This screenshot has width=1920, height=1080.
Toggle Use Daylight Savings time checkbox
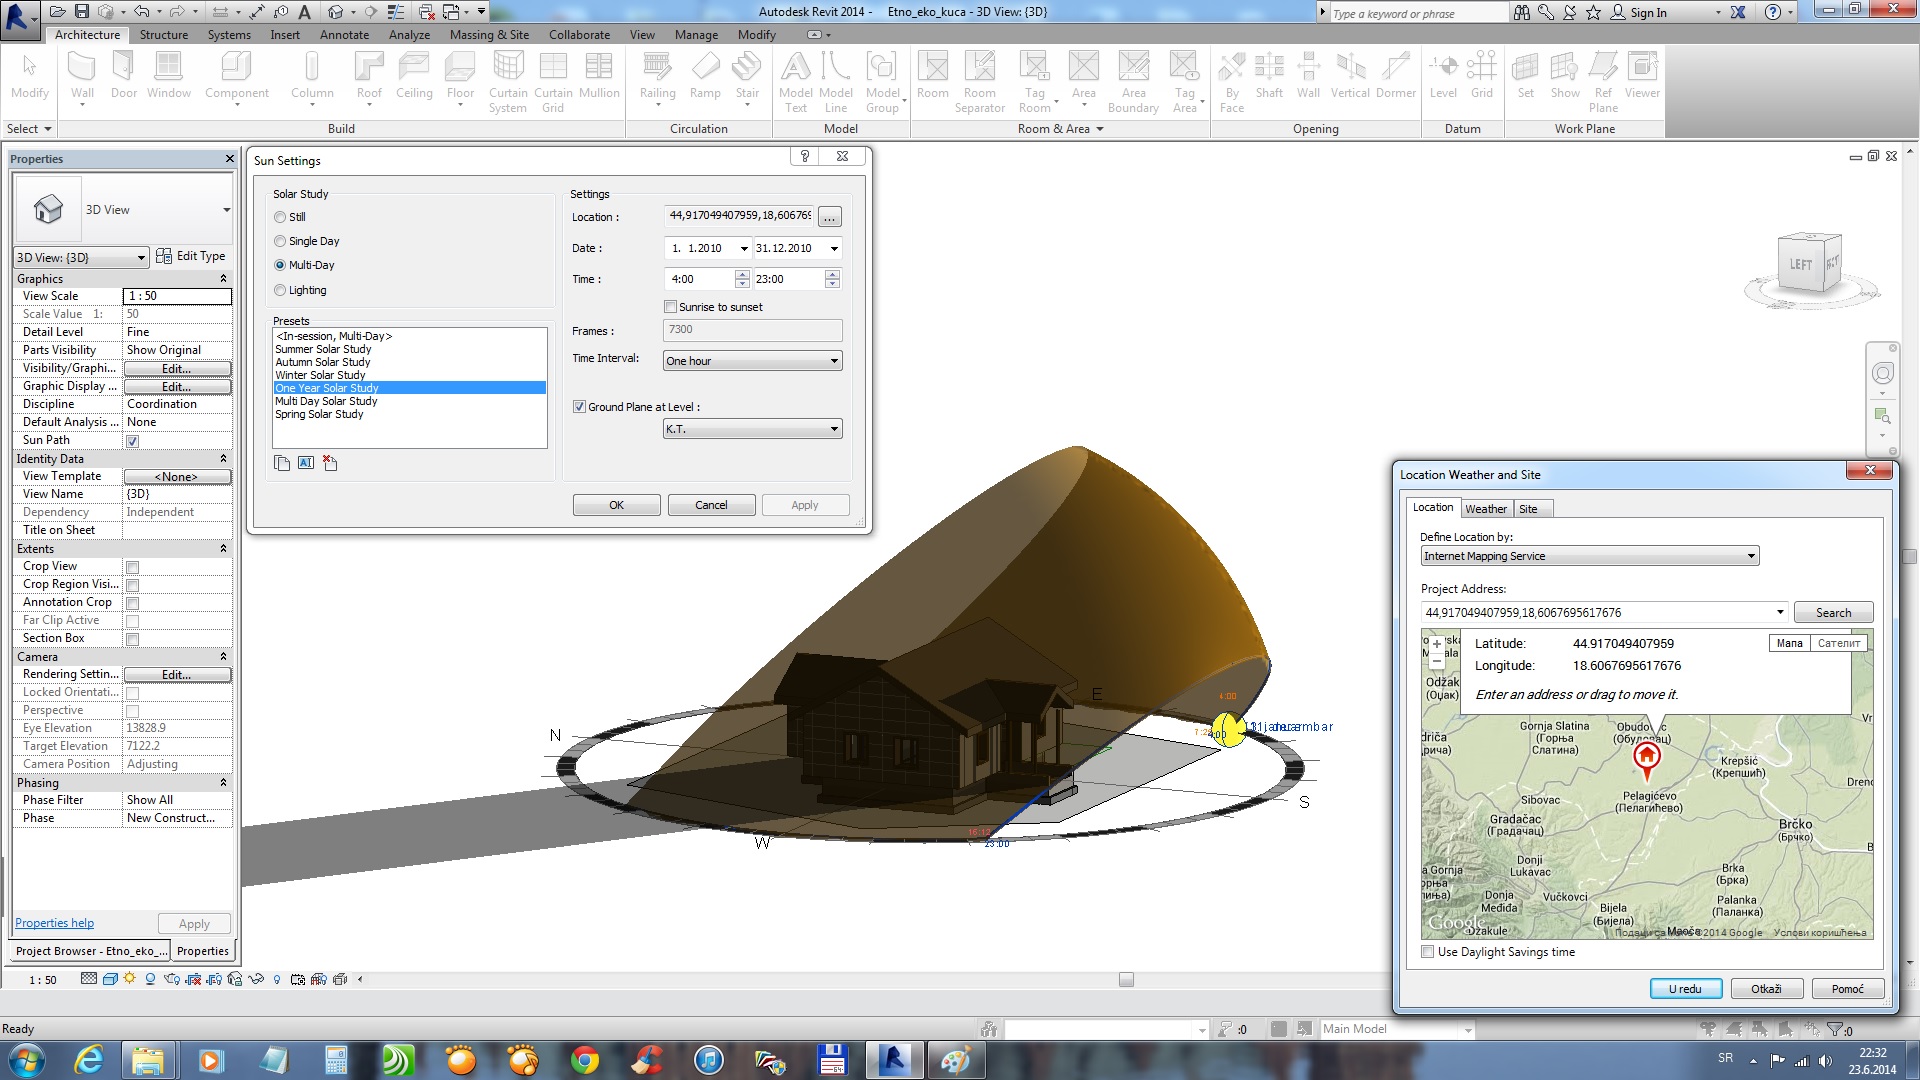click(x=1428, y=952)
